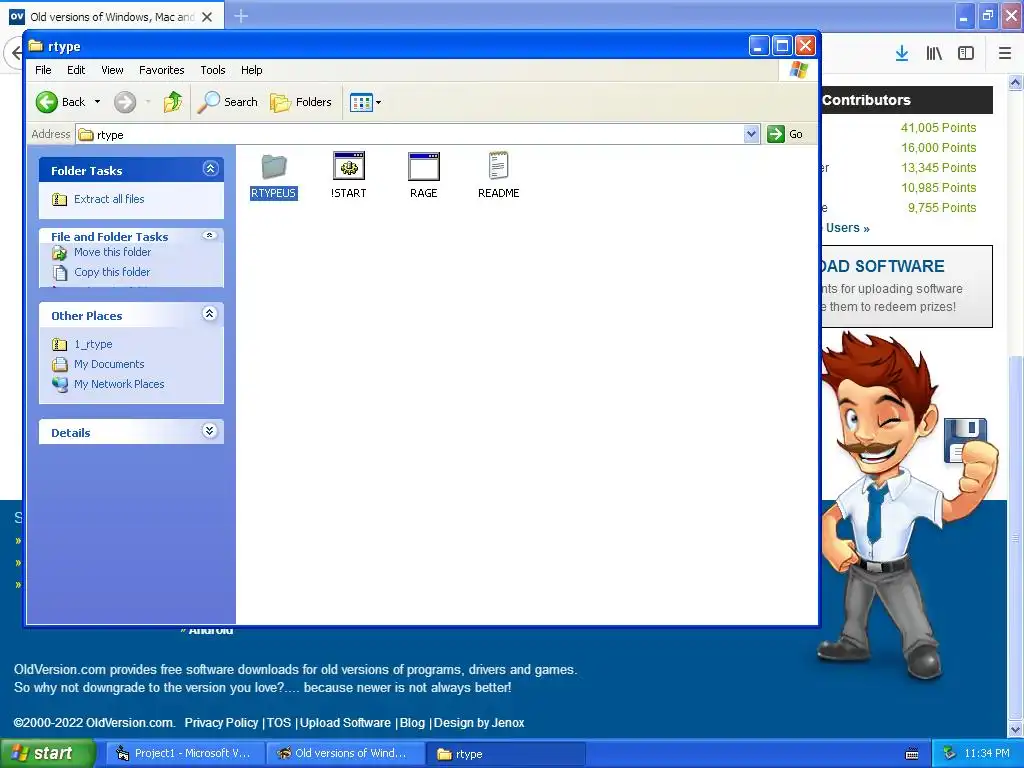Screen dimensions: 1024x768
Task: Open the Views button menu
Action: pos(365,102)
